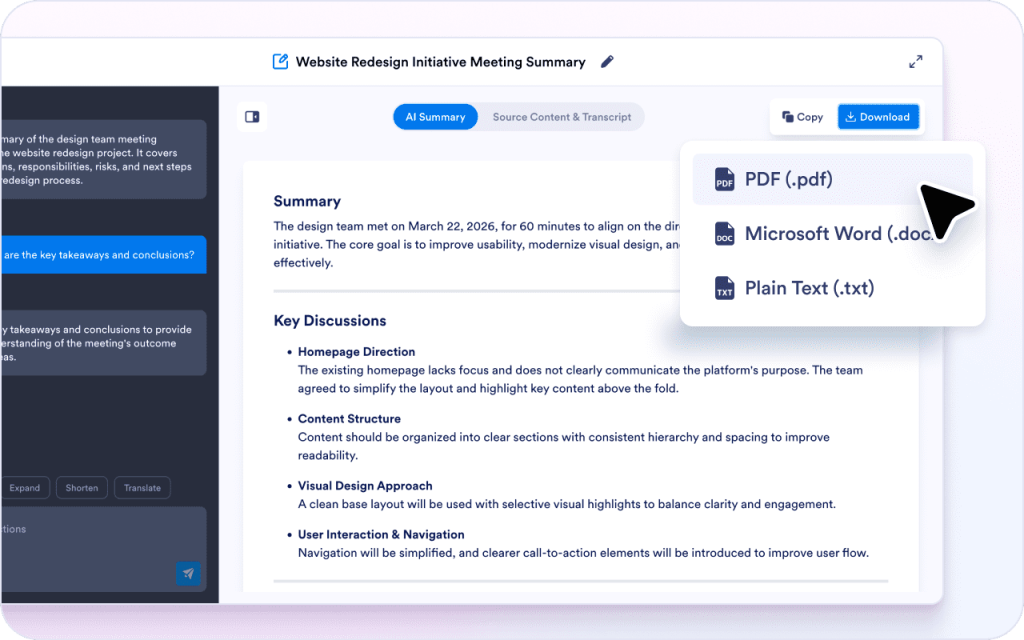The height and width of the screenshot is (640, 1024).
Task: Open the Source Content & Transcript tab
Action: click(561, 116)
